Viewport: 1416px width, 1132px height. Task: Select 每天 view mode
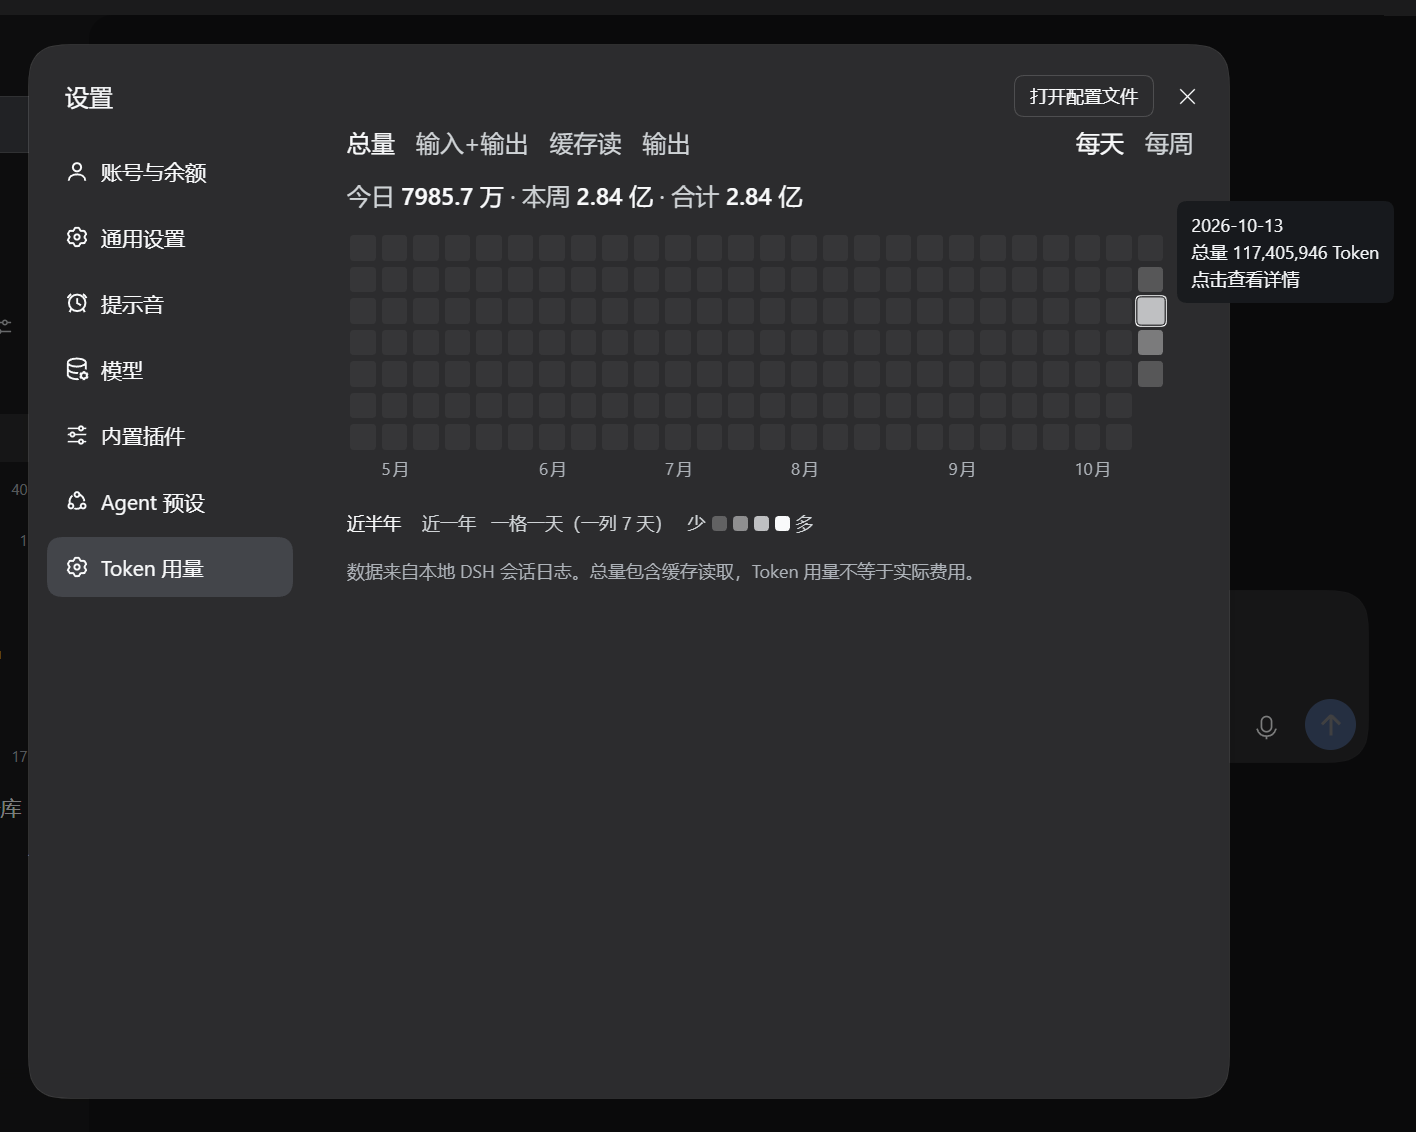(x=1100, y=144)
